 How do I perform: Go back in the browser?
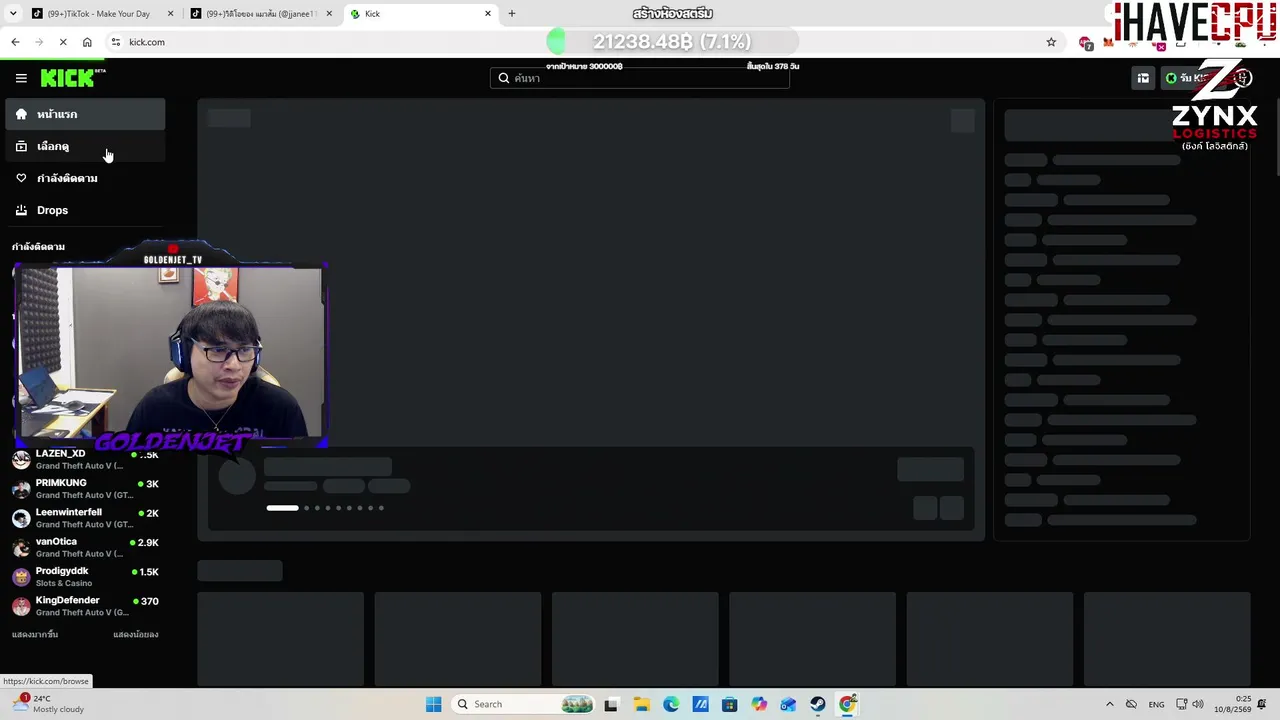[x=15, y=42]
